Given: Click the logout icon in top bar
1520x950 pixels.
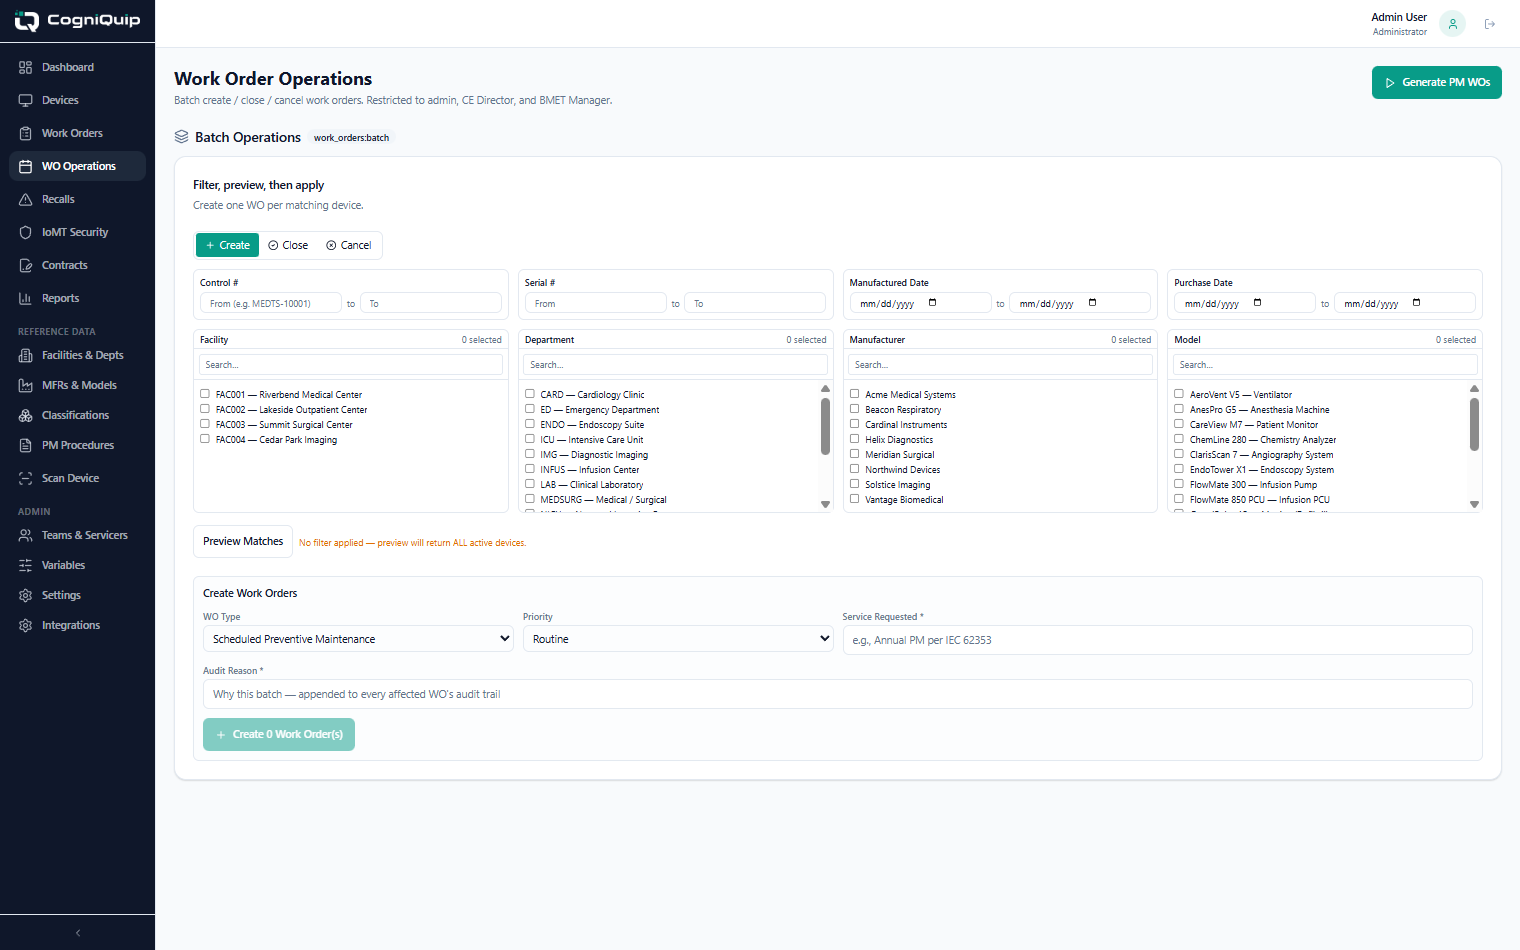Looking at the screenshot, I should tap(1490, 24).
